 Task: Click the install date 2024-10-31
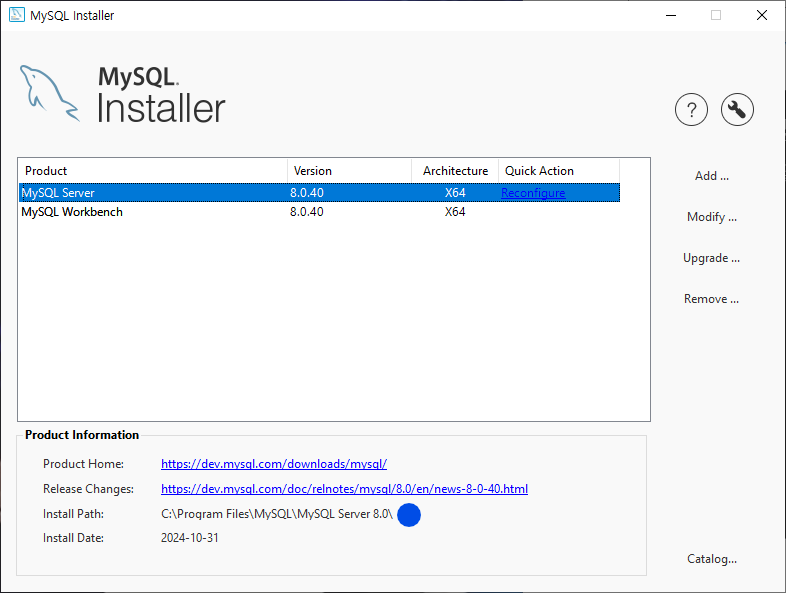(190, 538)
